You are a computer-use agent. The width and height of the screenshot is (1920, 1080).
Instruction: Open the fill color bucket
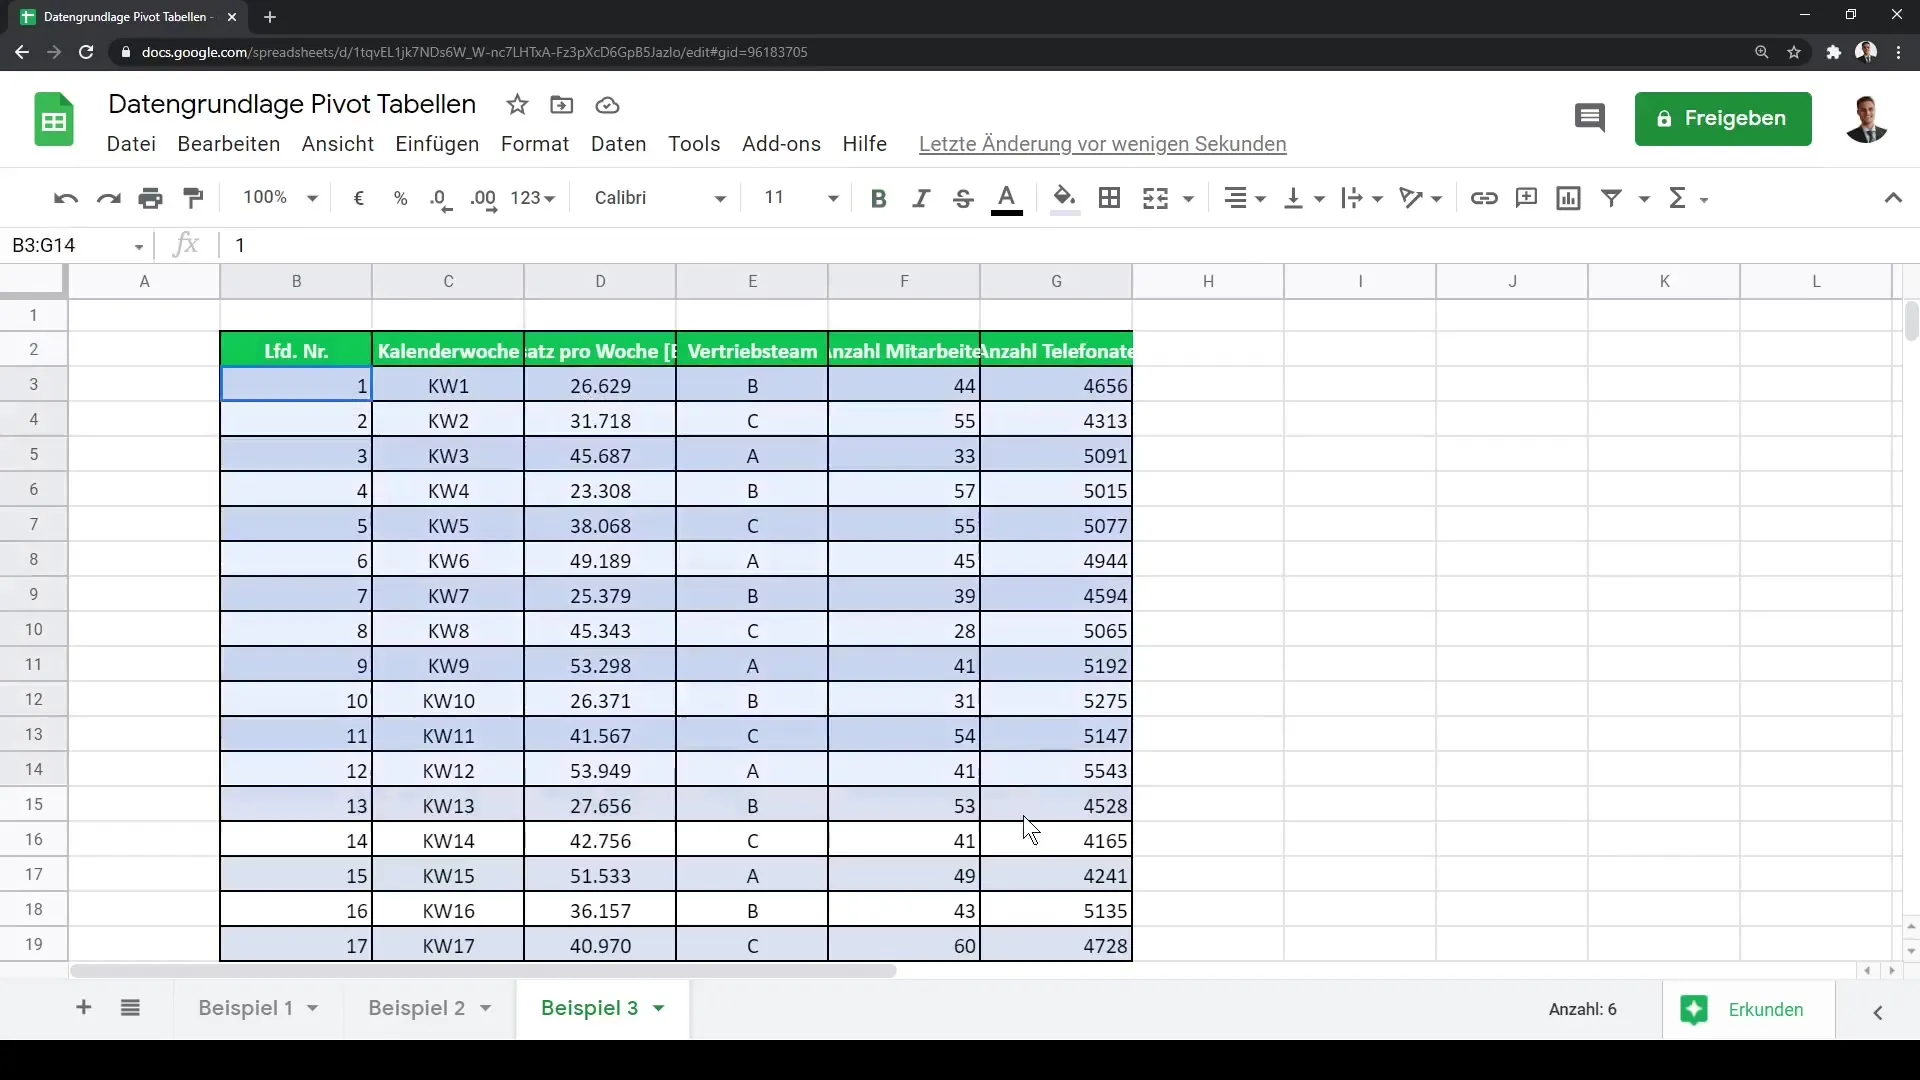[1065, 199]
